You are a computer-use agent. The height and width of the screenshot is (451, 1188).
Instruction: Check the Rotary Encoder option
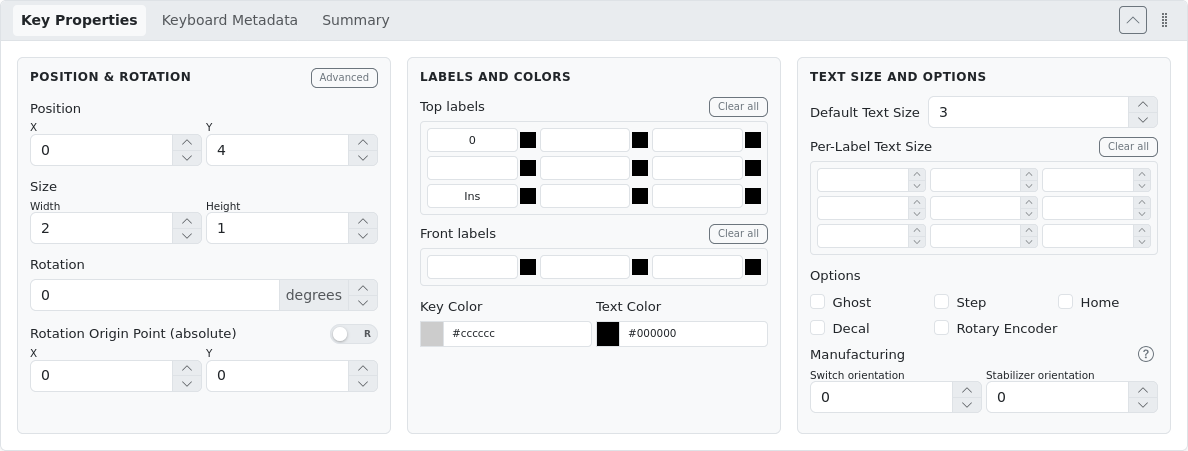tap(942, 328)
